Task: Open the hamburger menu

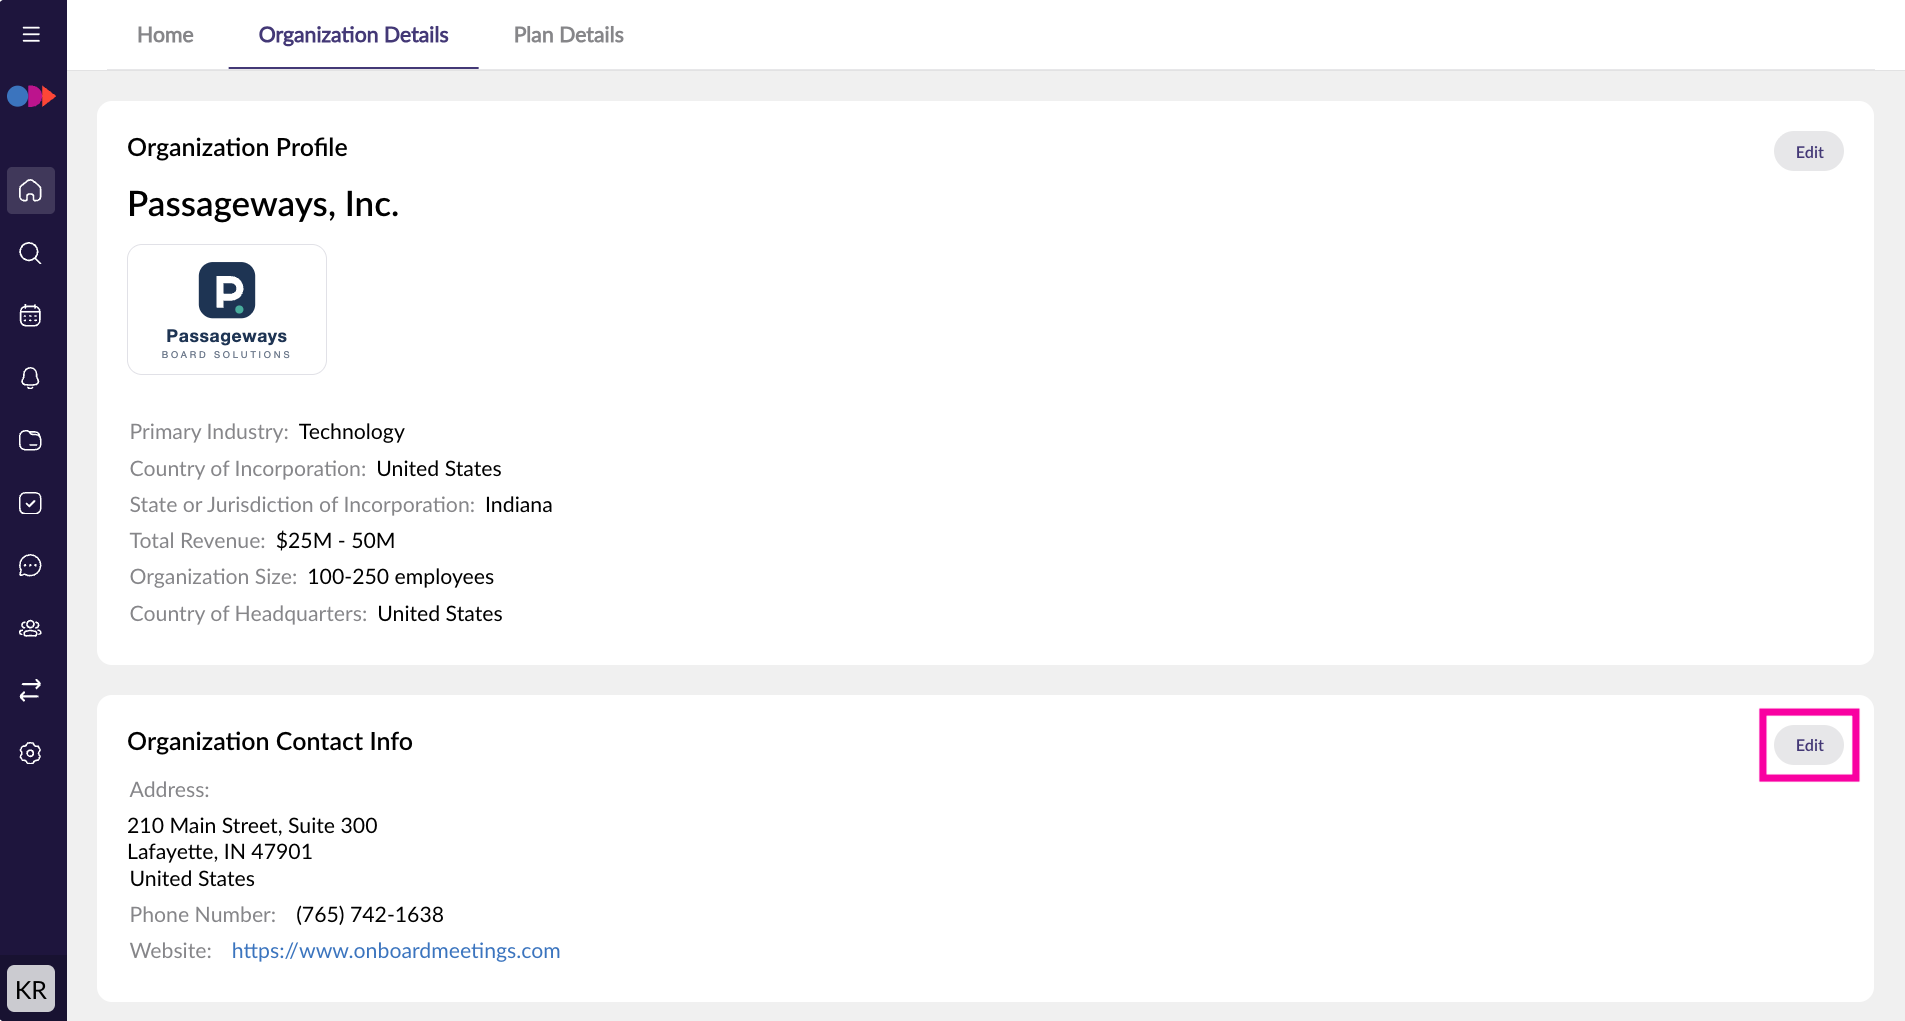Action: pyautogui.click(x=31, y=34)
